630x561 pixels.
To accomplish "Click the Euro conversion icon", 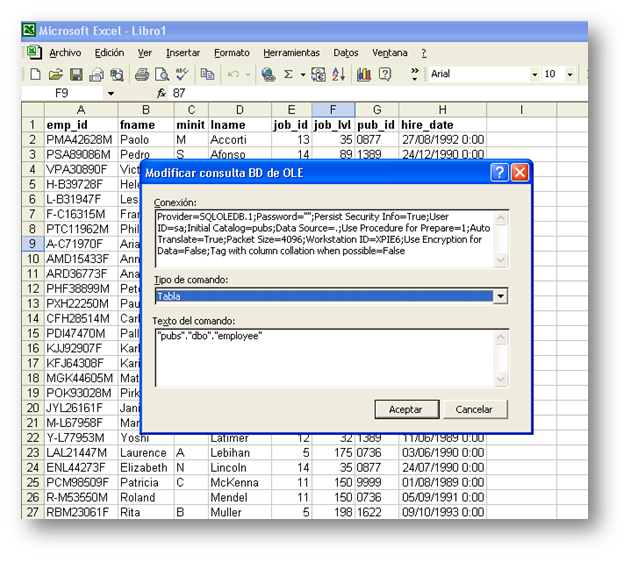I will pos(318,74).
